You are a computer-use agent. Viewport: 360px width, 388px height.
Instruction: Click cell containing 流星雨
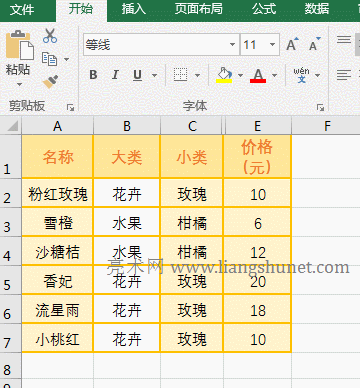click(x=58, y=309)
